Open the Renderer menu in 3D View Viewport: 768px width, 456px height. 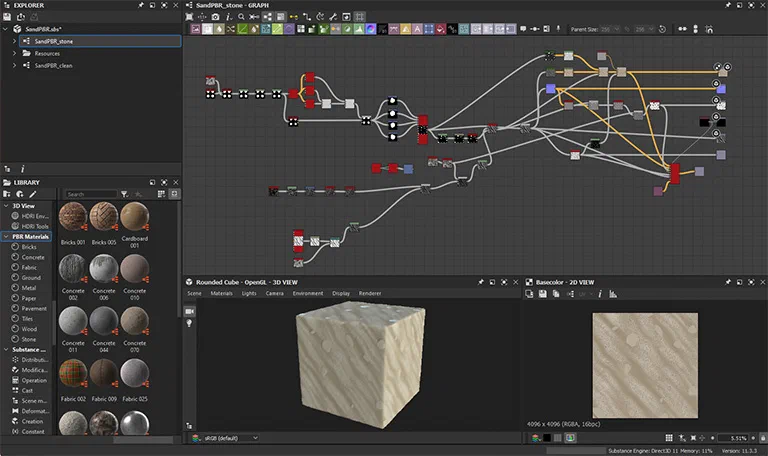[370, 293]
